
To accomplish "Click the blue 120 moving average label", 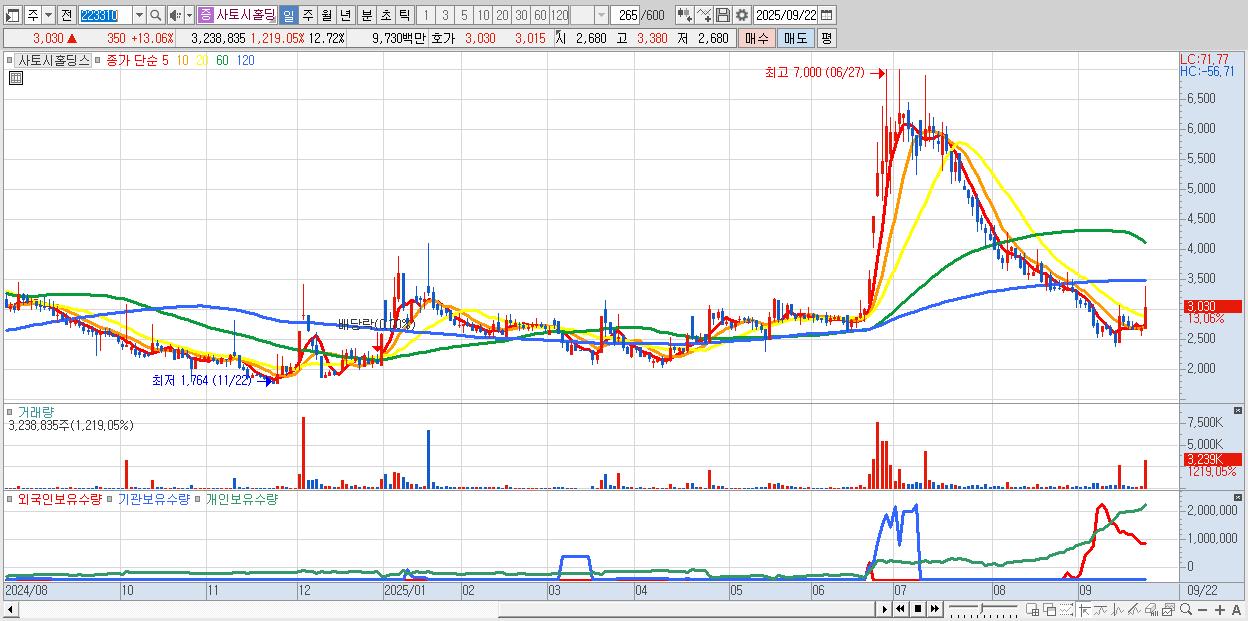I will click(x=245, y=60).
